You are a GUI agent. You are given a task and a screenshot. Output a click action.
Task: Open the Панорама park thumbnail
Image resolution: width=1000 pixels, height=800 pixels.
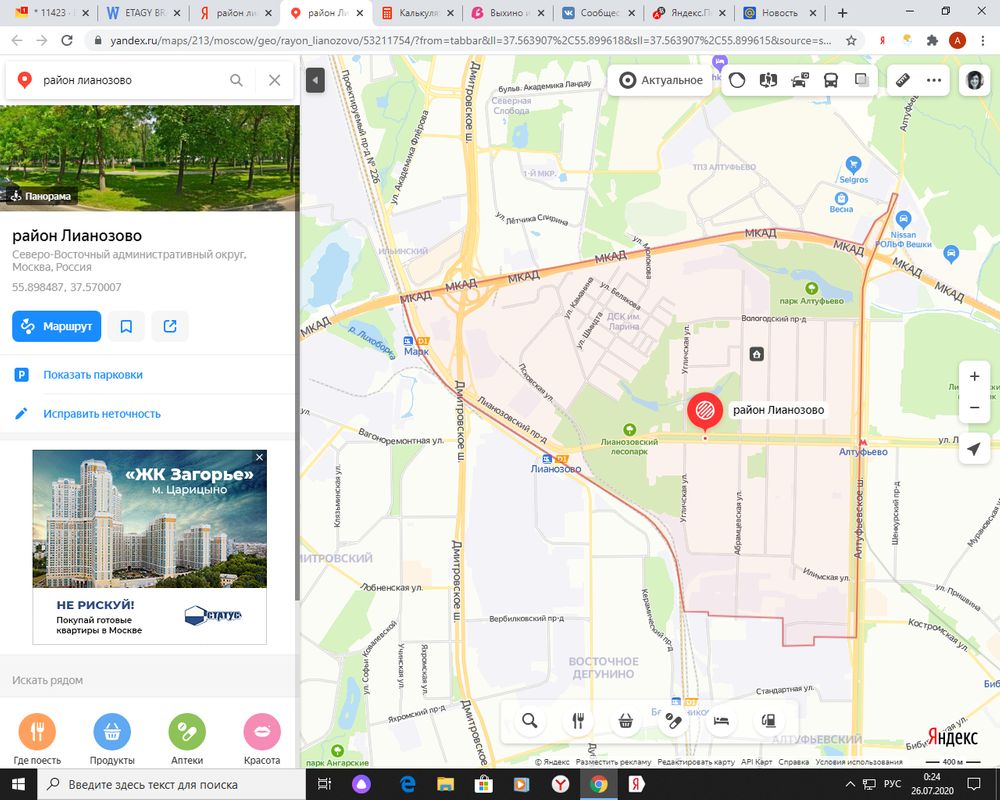tap(148, 157)
